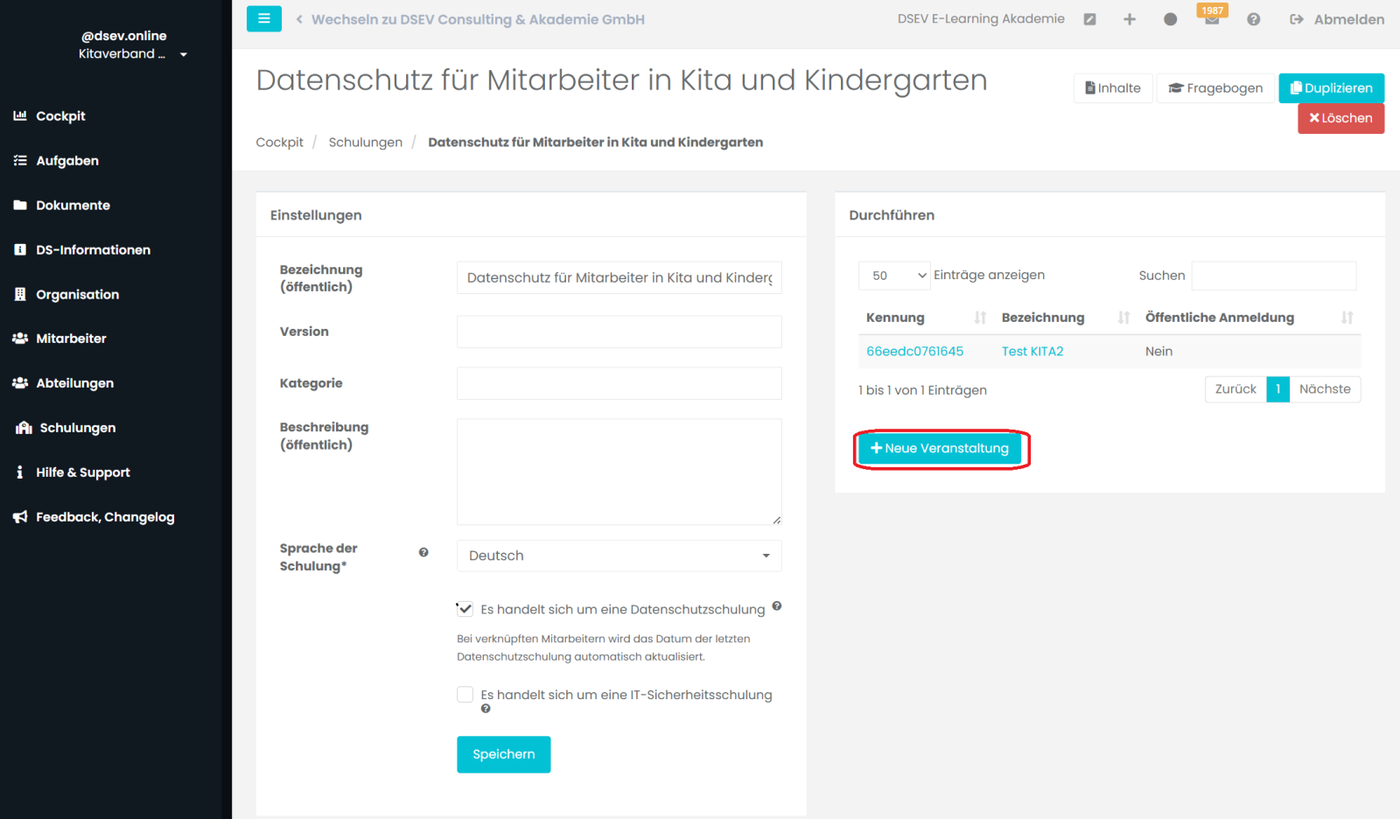Open the Sprache der Schulung dropdown
The image size is (1400, 819).
[x=619, y=556]
